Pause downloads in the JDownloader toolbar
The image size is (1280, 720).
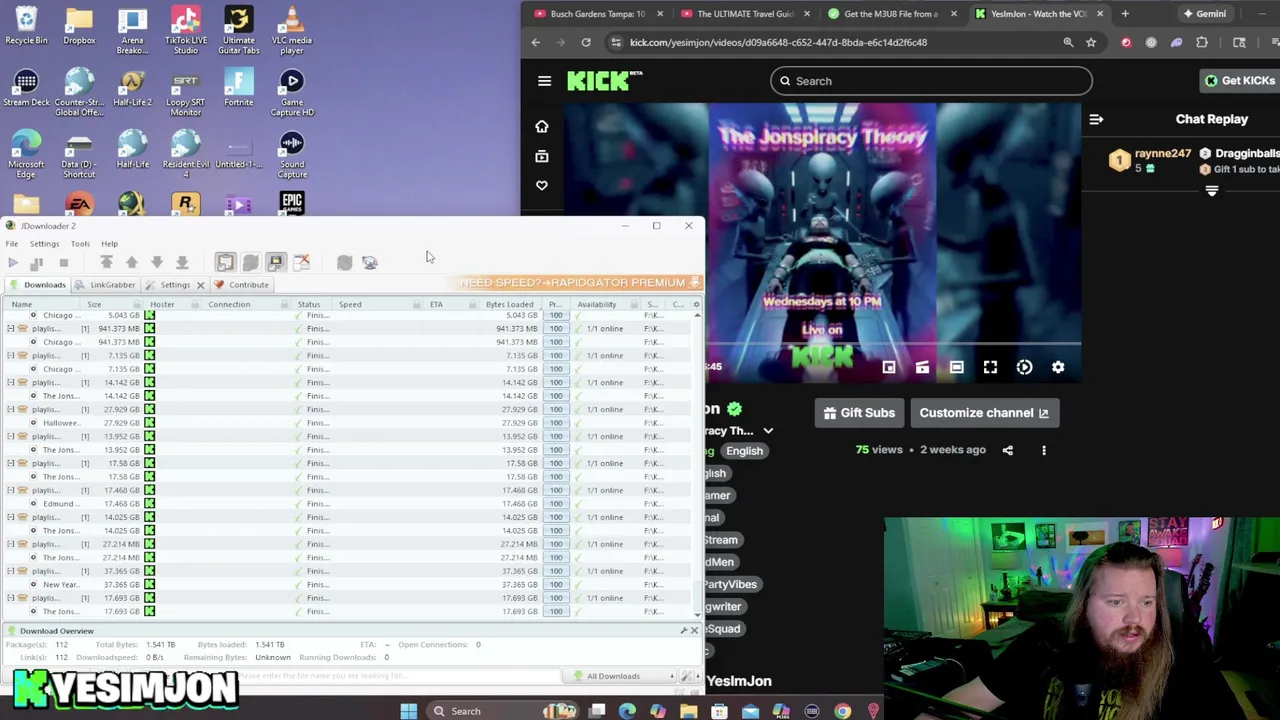(x=37, y=262)
